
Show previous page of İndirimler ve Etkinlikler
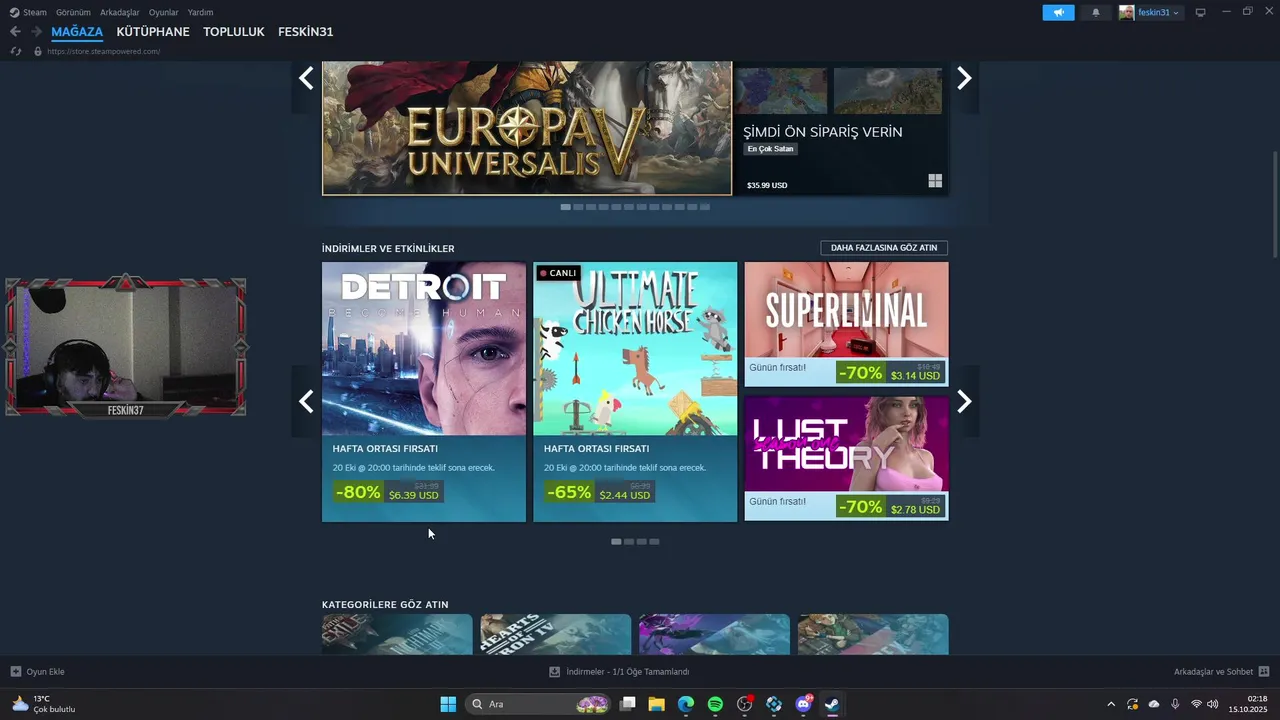click(306, 401)
